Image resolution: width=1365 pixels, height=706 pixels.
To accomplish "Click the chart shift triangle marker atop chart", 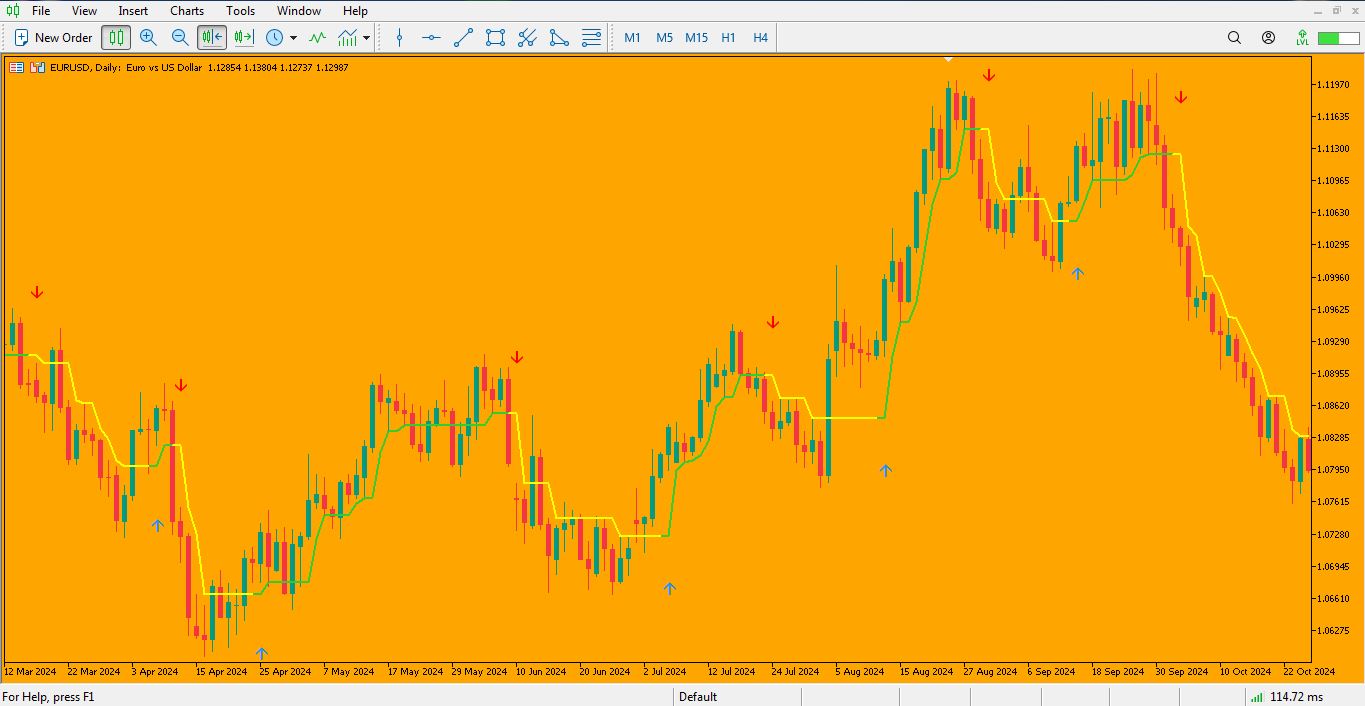I will click(949, 59).
